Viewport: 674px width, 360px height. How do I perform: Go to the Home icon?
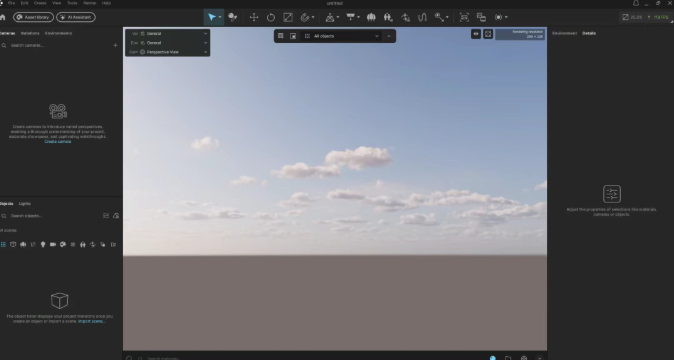tap(3, 17)
